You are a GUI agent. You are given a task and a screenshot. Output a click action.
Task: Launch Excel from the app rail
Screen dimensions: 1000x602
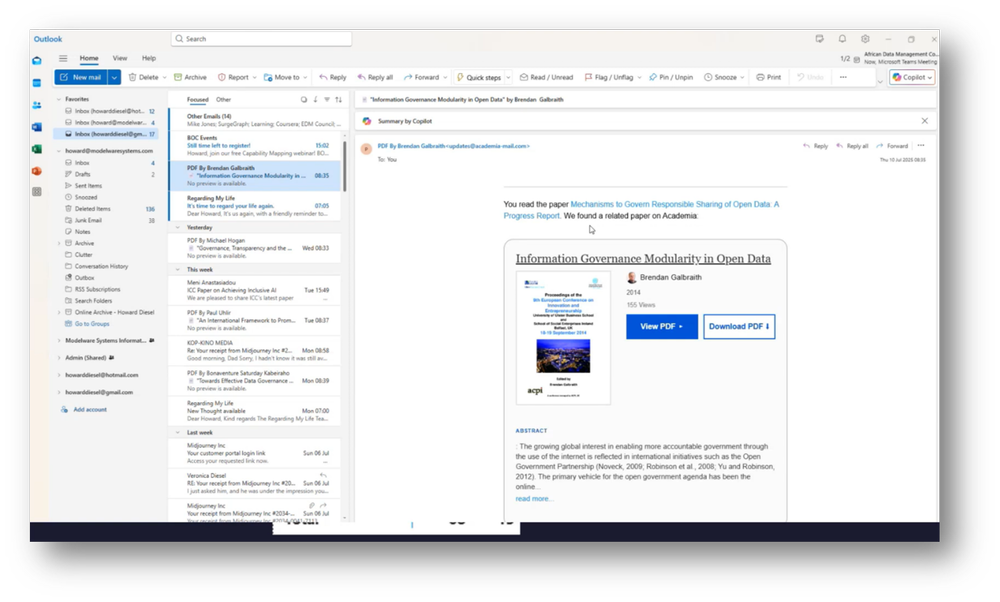[37, 149]
